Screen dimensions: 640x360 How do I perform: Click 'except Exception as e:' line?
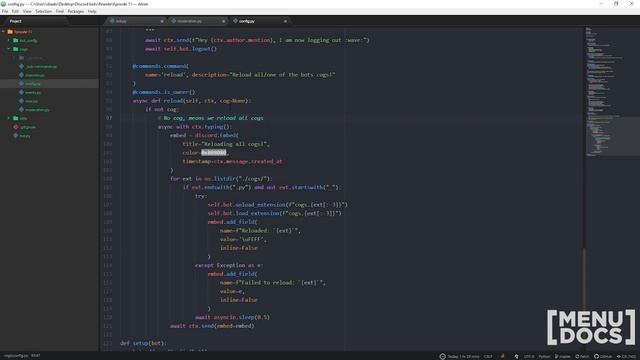(x=229, y=265)
